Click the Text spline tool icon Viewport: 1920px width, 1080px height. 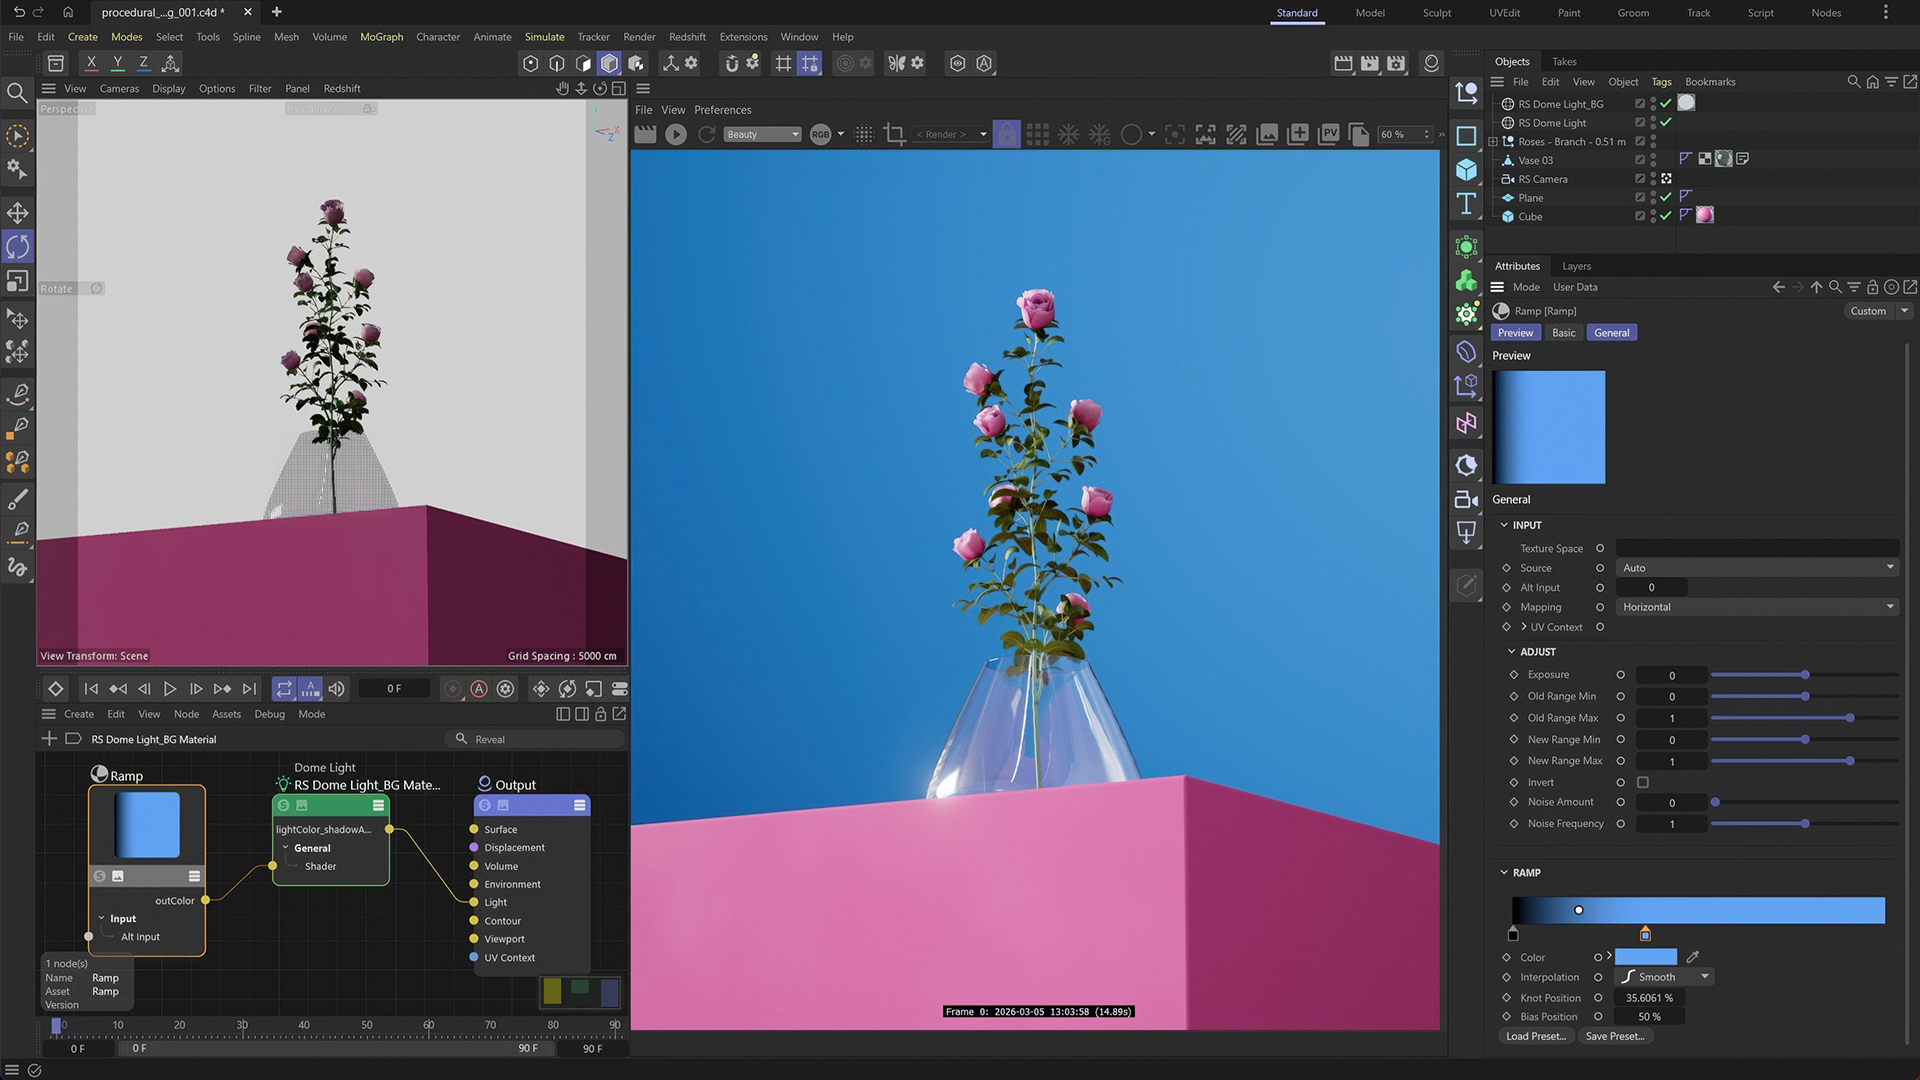coord(1466,204)
